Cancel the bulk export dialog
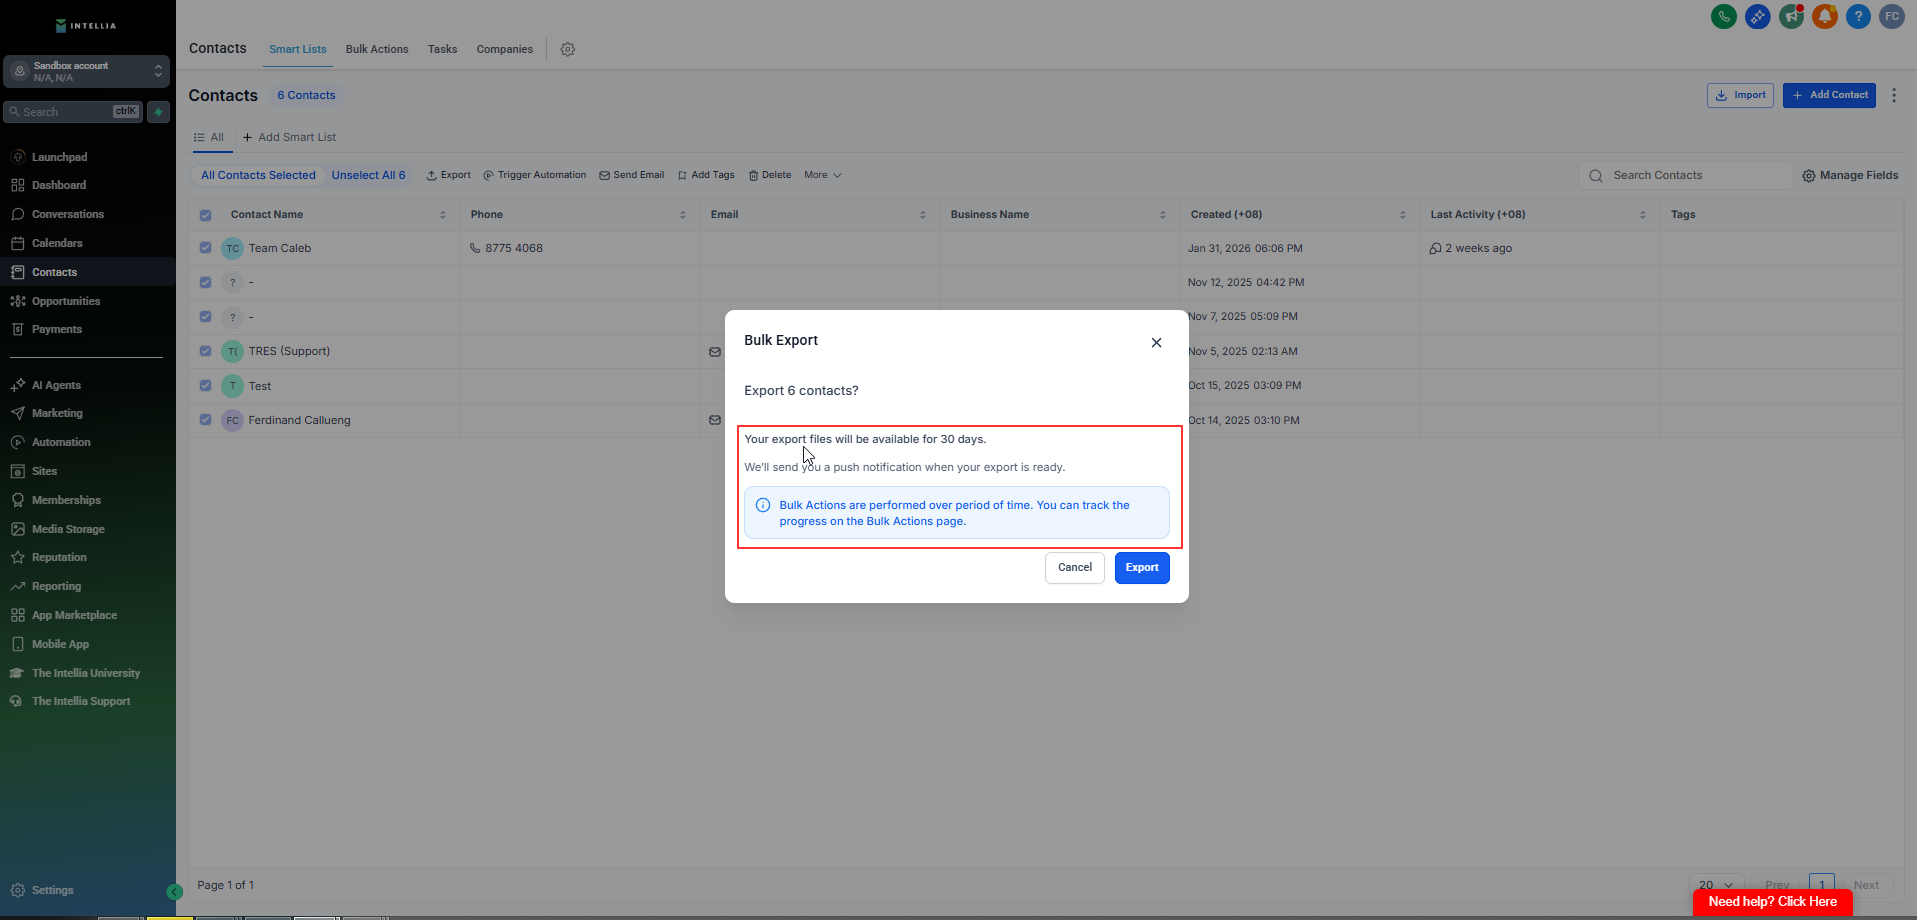1917x920 pixels. click(1075, 567)
